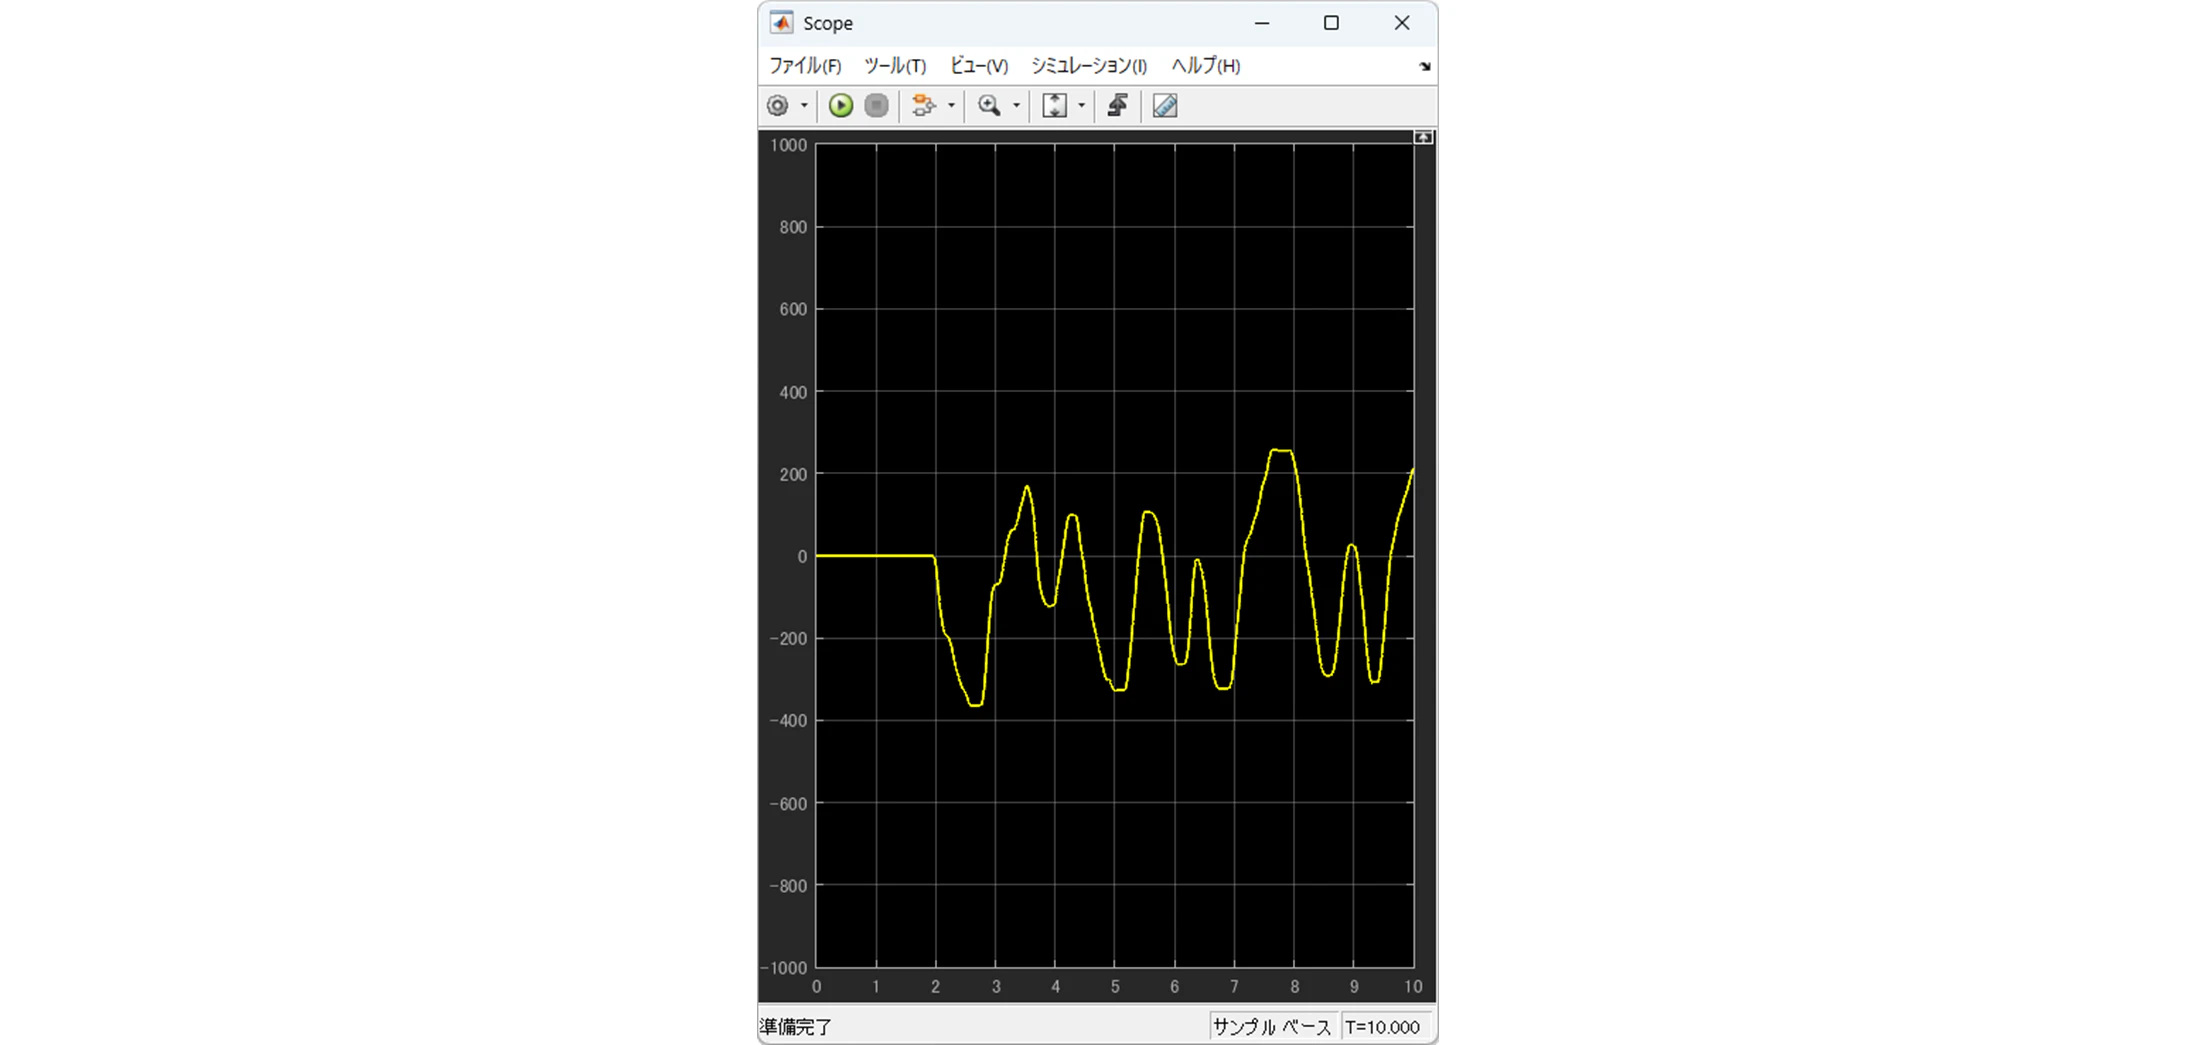Click the サンプル ベース status entry

[1271, 1027]
